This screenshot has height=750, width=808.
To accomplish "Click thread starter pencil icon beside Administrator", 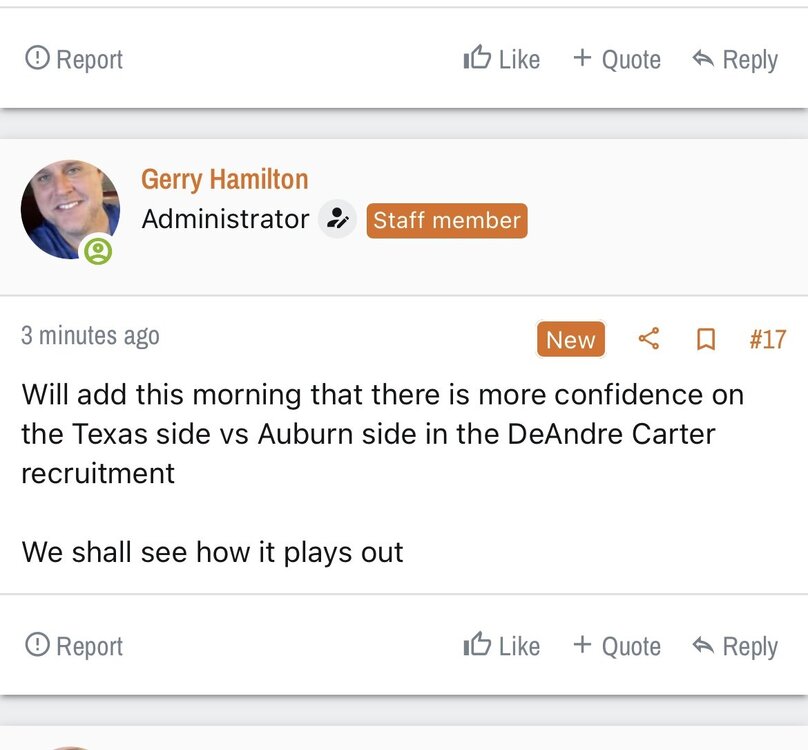I will click(337, 219).
